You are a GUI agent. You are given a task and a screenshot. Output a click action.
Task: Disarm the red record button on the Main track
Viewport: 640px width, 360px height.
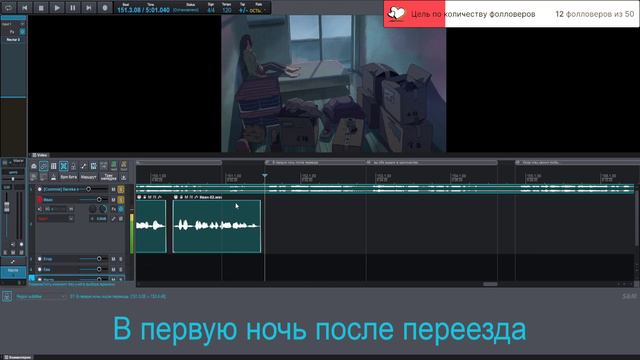pos(40,200)
